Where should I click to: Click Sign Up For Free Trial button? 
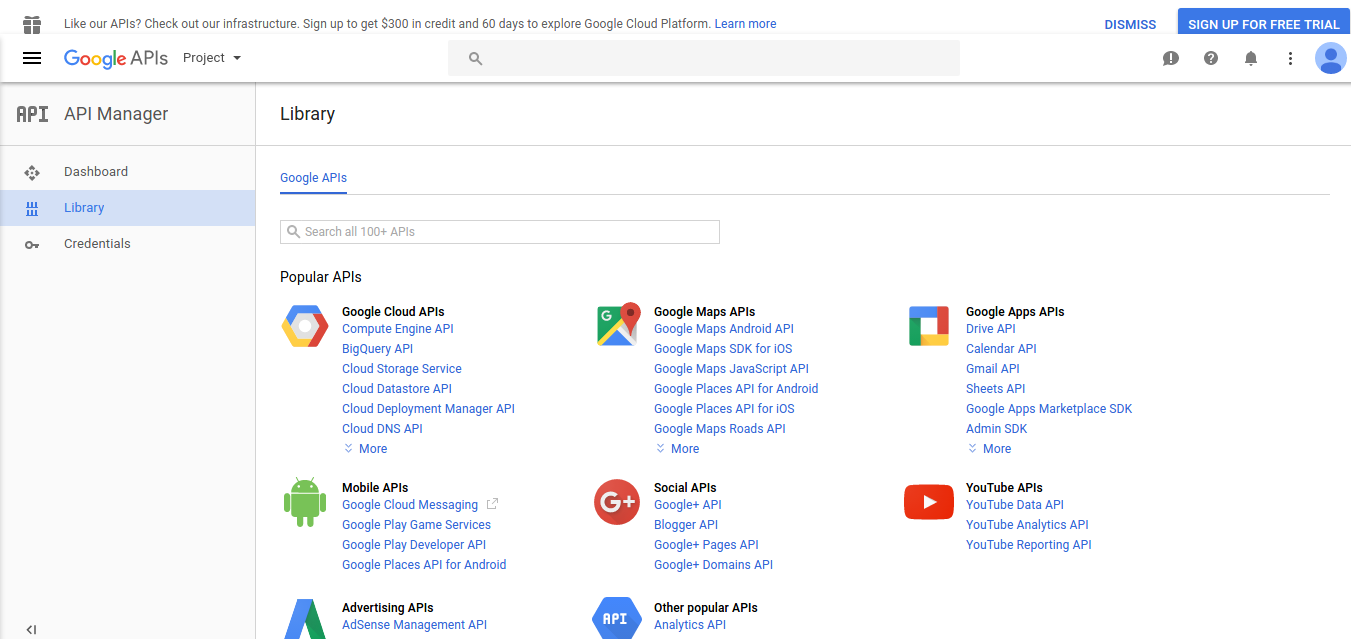point(1263,24)
